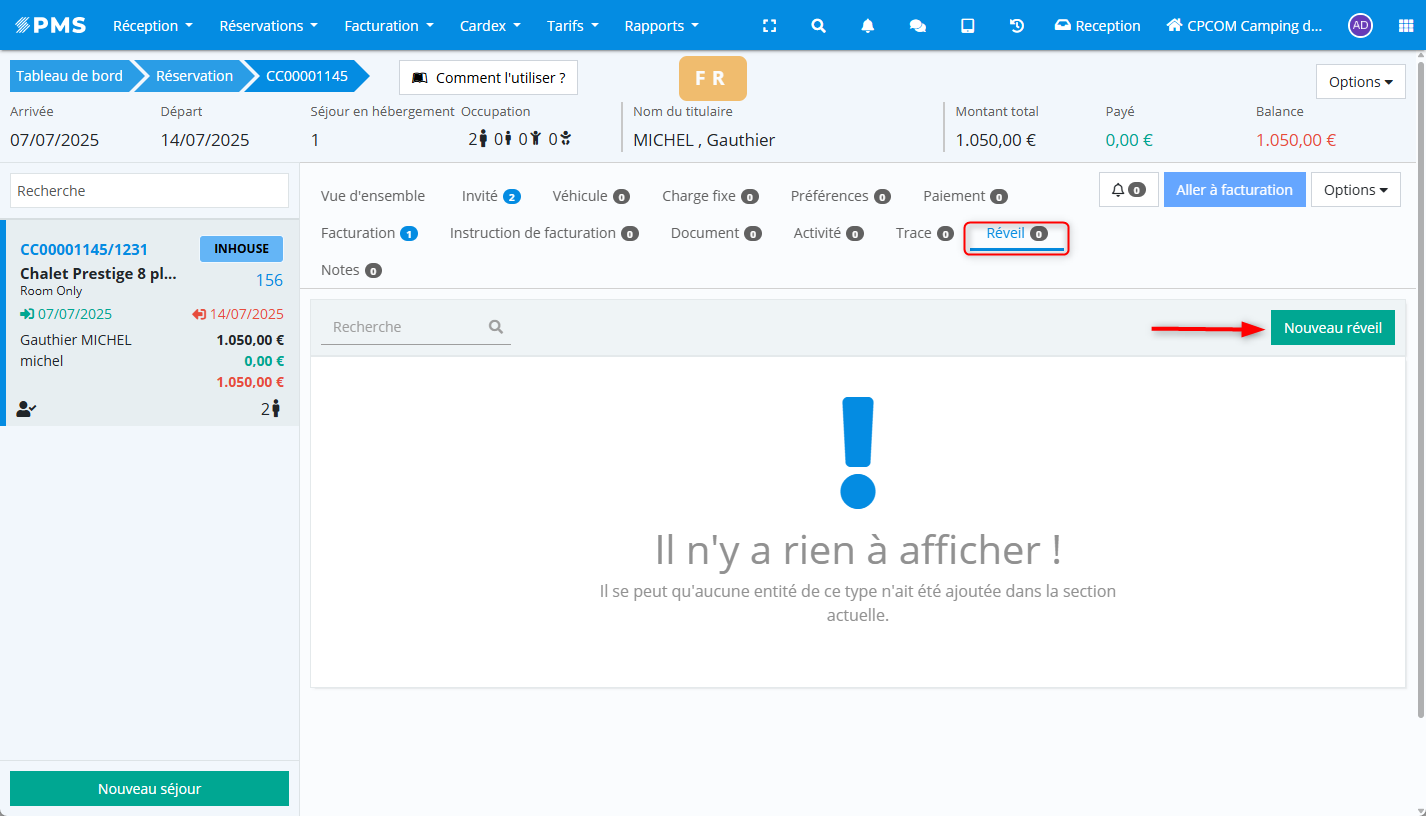The height and width of the screenshot is (816, 1426).
Task: Open the Options dropdown beside Aller à facturation
Action: click(x=1355, y=190)
